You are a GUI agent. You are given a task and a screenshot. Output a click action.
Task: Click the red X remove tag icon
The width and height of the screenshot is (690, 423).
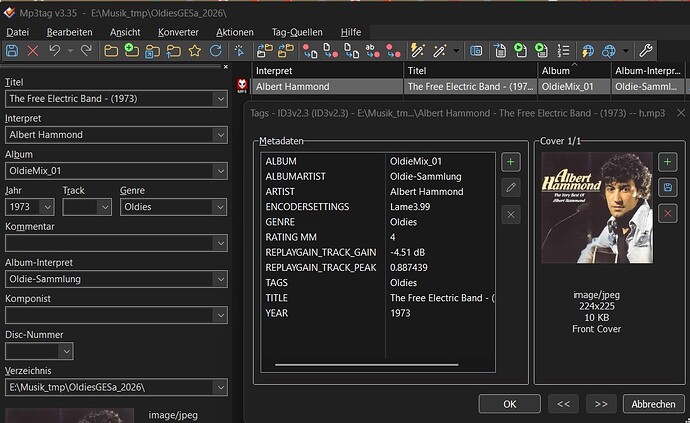[33, 51]
